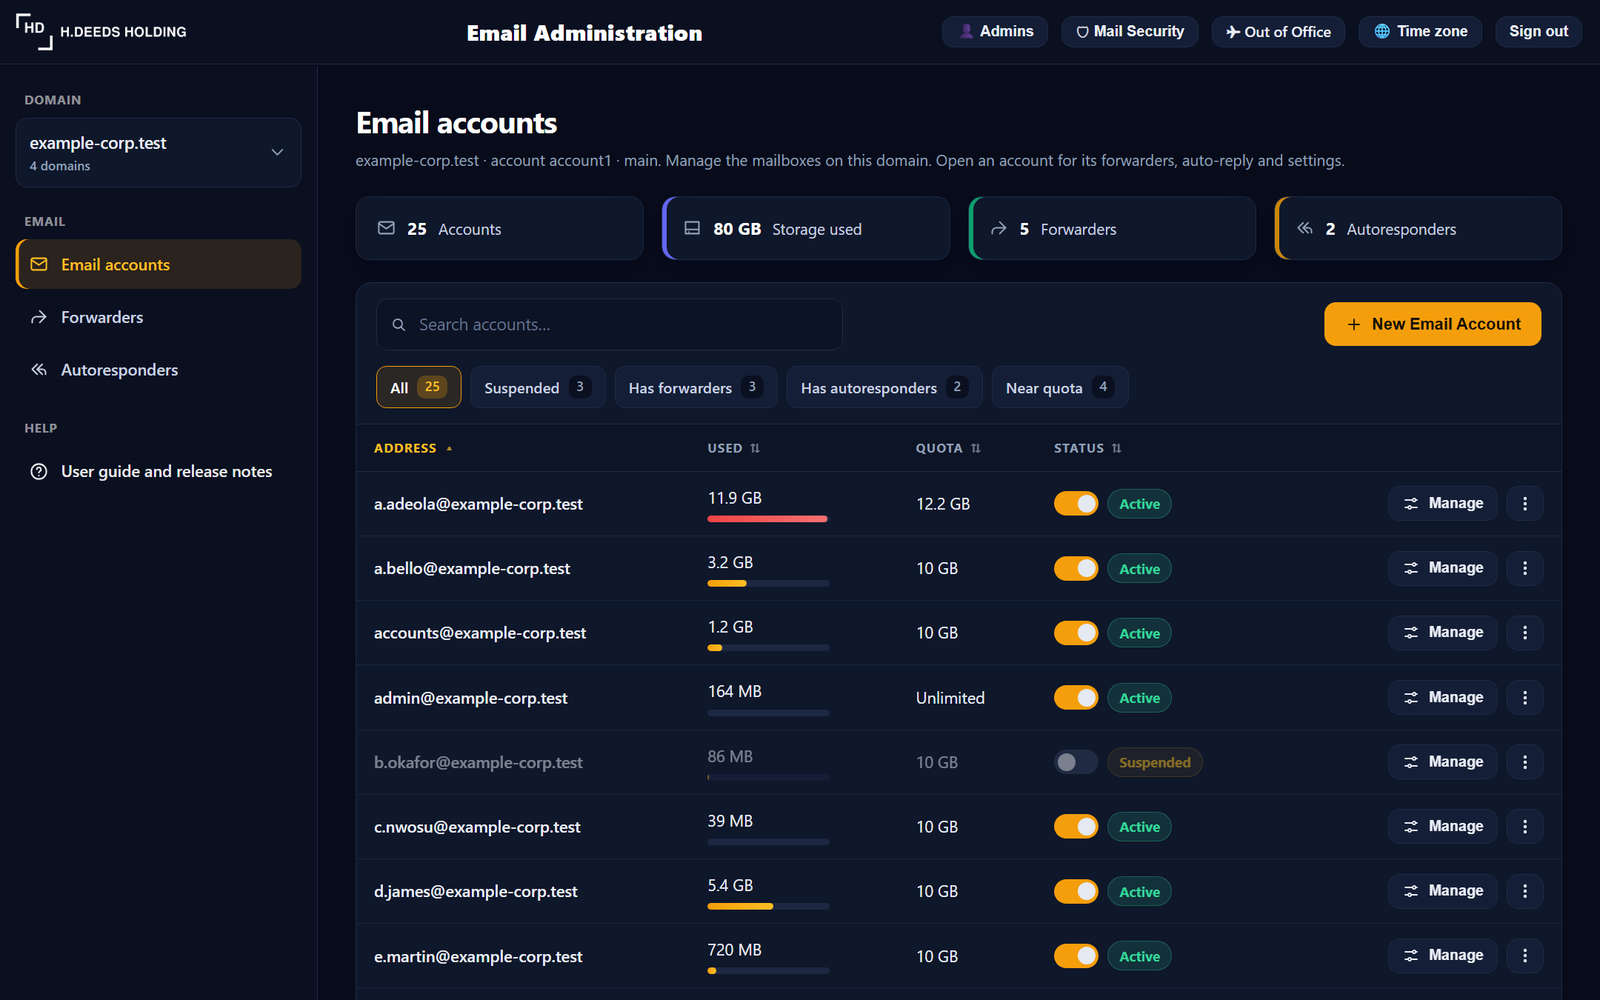
Task: Open more options for a.bello row
Action: point(1525,568)
